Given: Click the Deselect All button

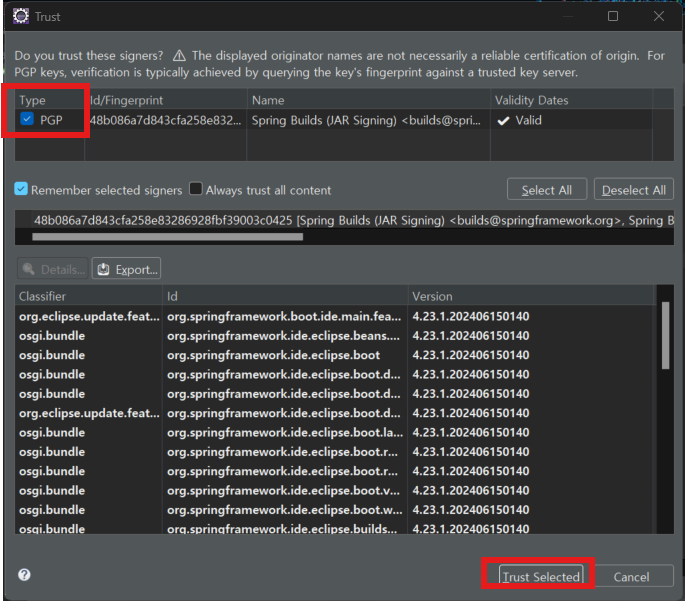Looking at the screenshot, I should tap(633, 190).
